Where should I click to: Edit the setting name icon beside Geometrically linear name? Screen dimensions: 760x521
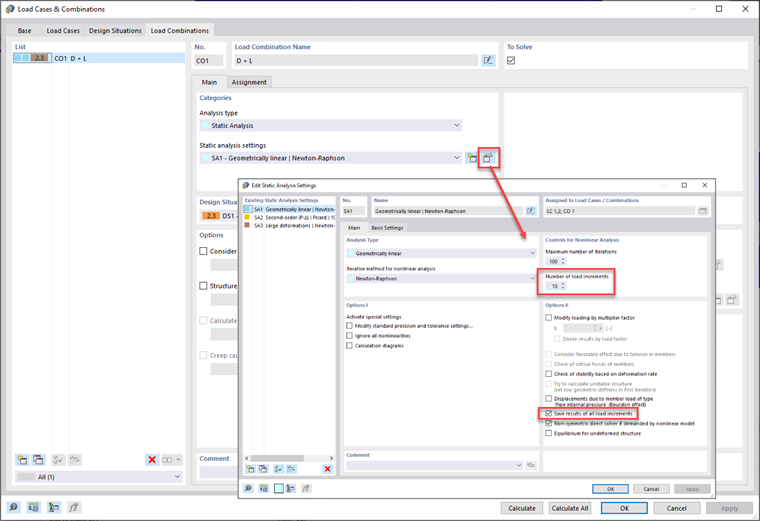click(531, 211)
